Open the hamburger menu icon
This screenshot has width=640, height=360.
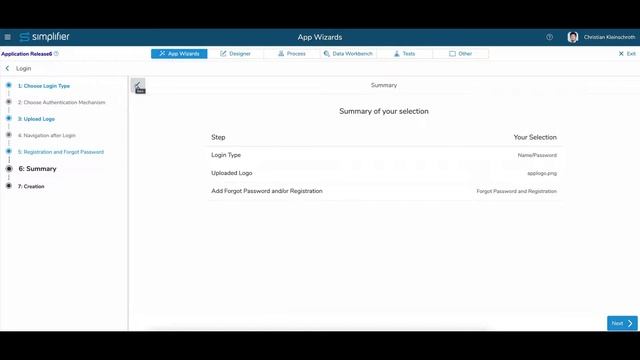tap(7, 37)
